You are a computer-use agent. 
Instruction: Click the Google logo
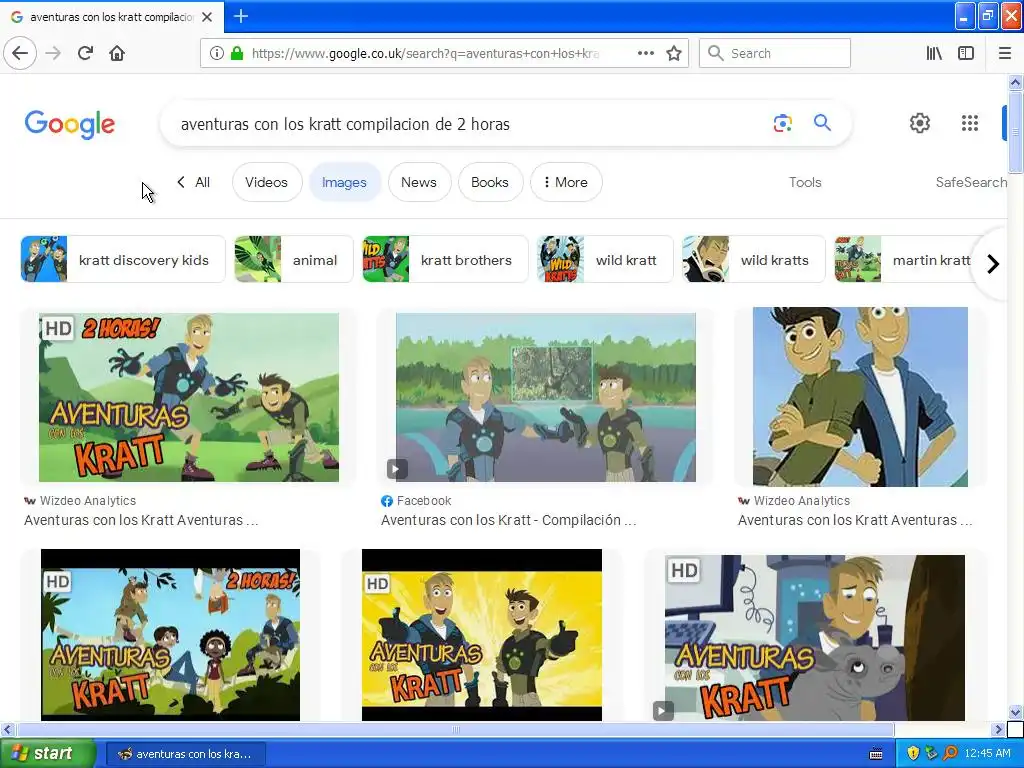click(x=70, y=124)
